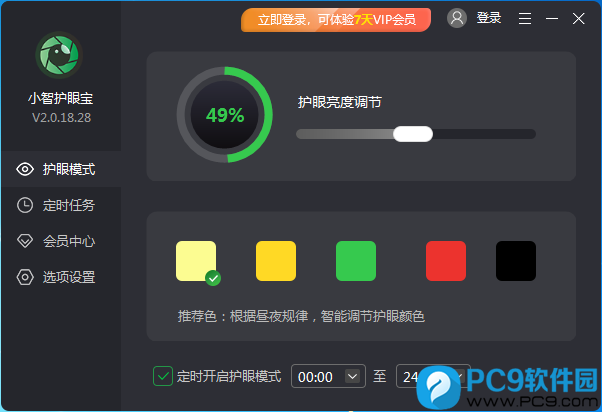Viewport: 602px width, 412px height.
Task: Open the hamburger menu icon
Action: (525, 18)
